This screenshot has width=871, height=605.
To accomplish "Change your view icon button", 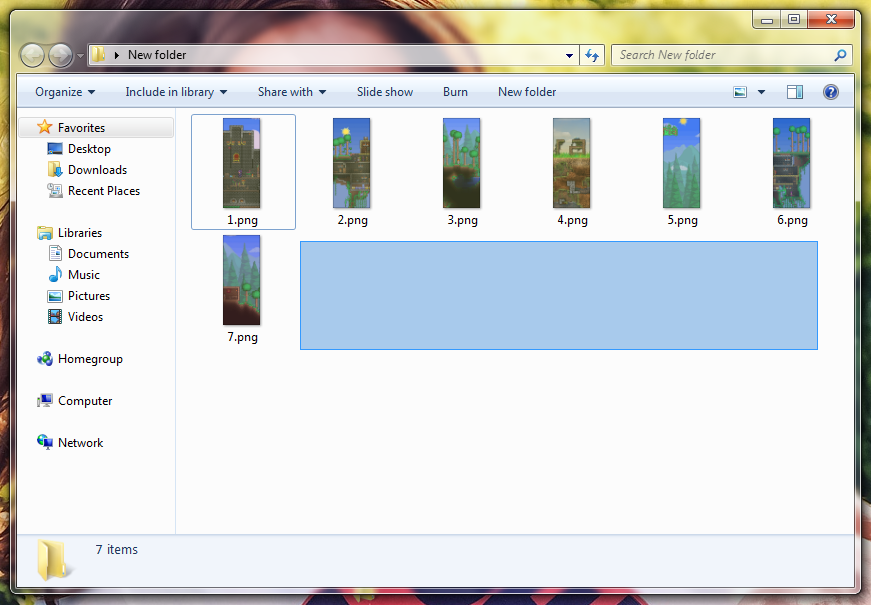I will 740,92.
